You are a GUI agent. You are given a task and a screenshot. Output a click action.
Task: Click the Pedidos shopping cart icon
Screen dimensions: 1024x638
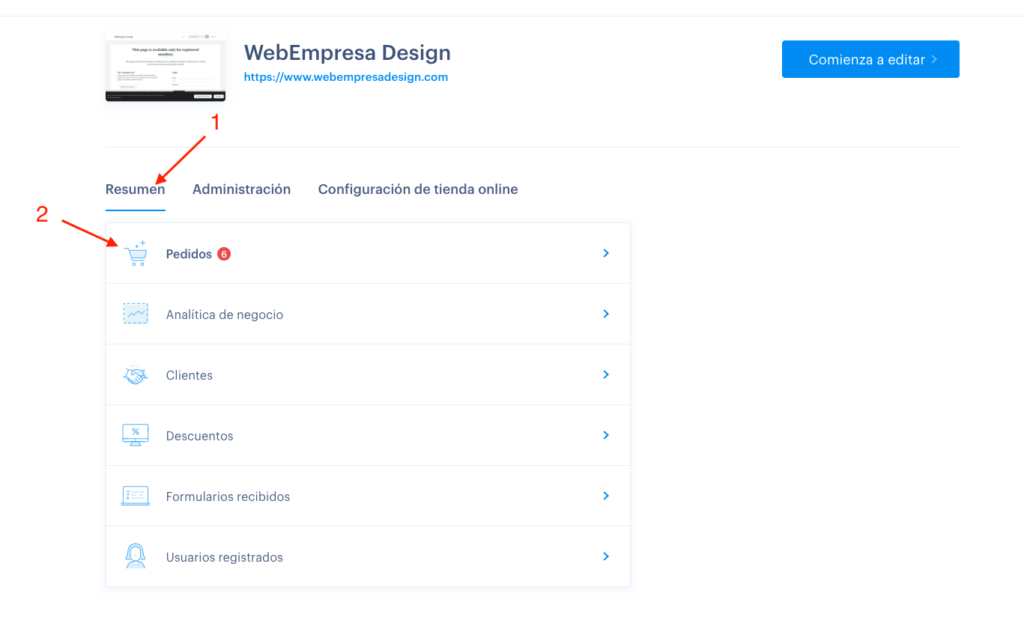pos(136,253)
